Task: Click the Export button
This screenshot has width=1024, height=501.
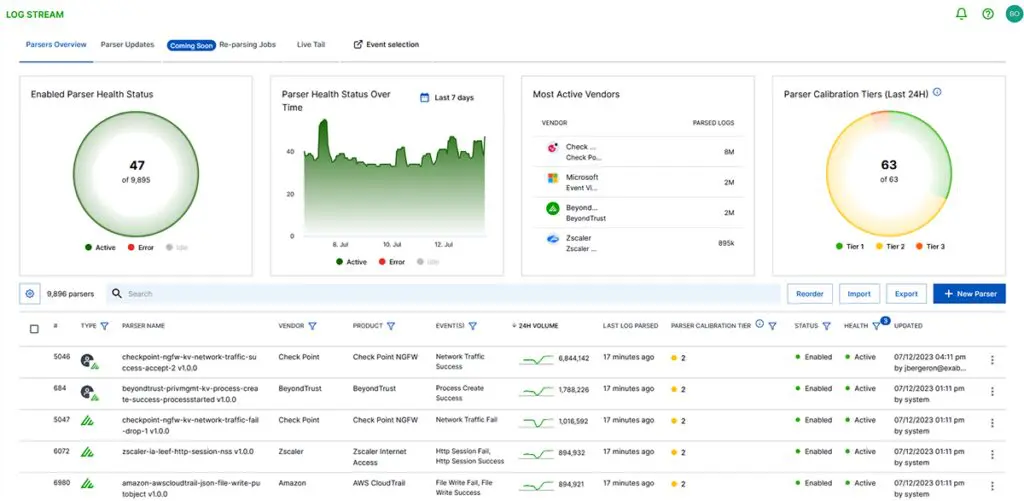Action: [x=906, y=294]
